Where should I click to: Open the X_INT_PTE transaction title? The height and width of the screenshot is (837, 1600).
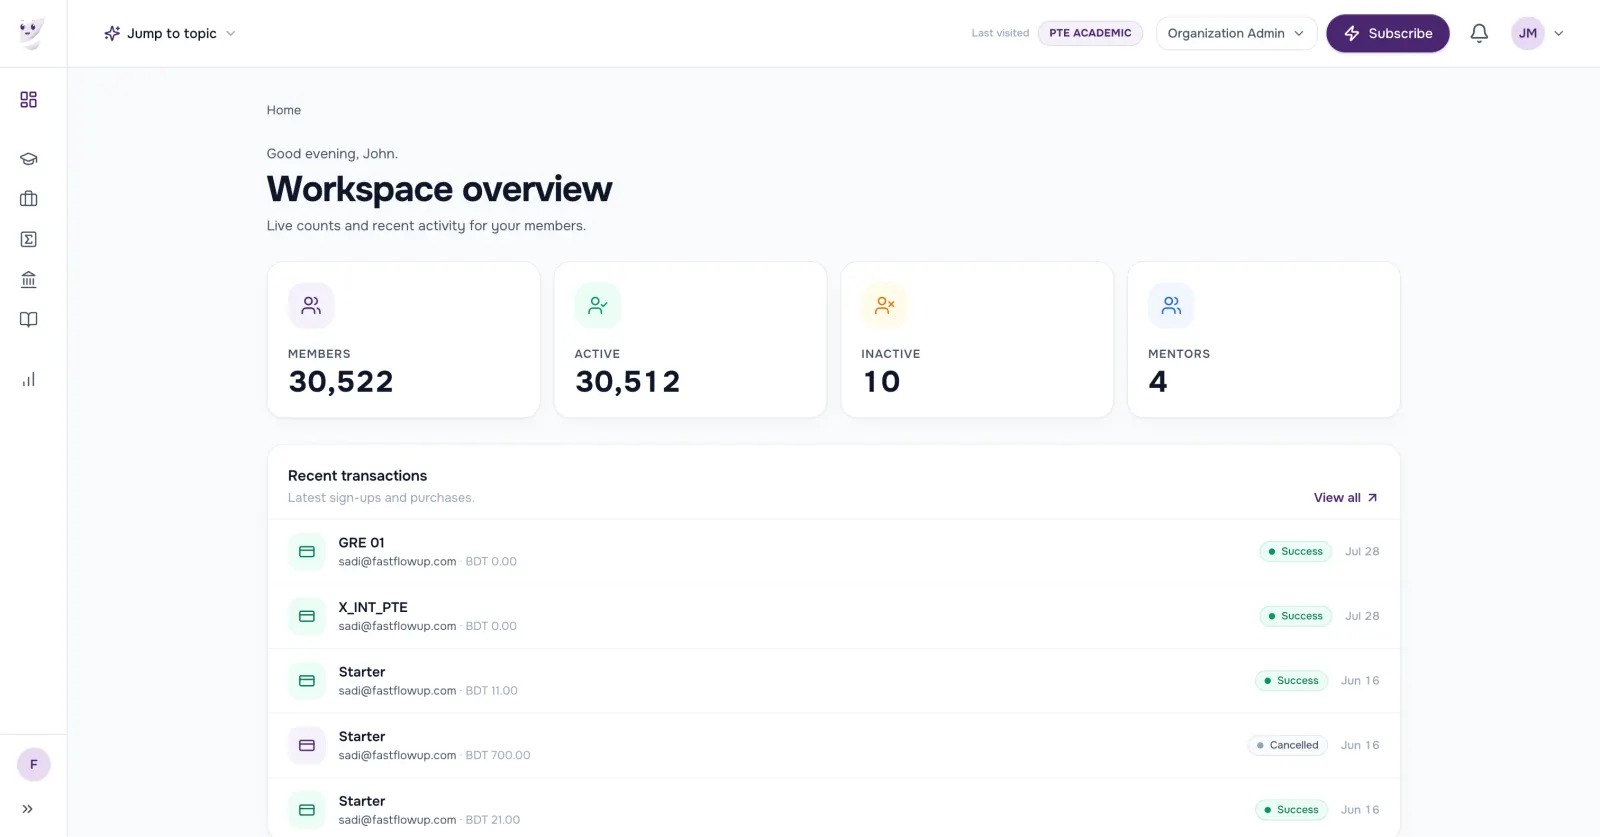[373, 607]
